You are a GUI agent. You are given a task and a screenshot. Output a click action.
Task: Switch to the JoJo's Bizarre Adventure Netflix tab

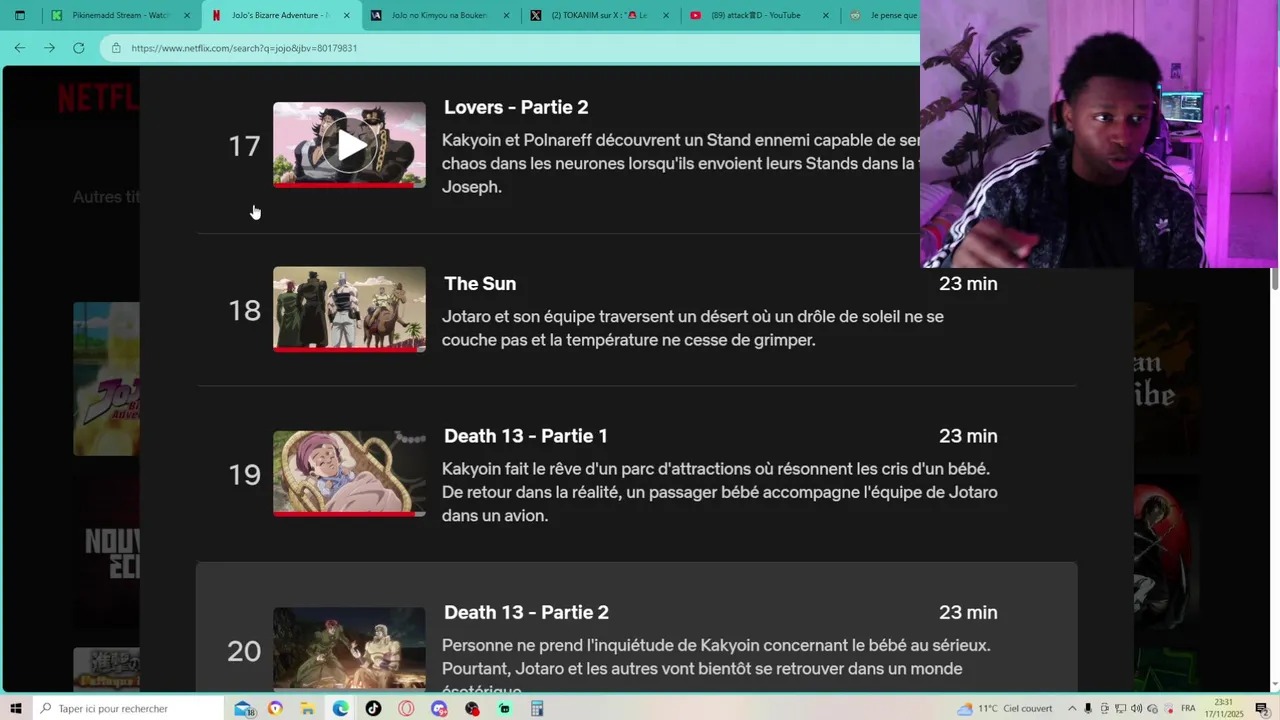[280, 15]
